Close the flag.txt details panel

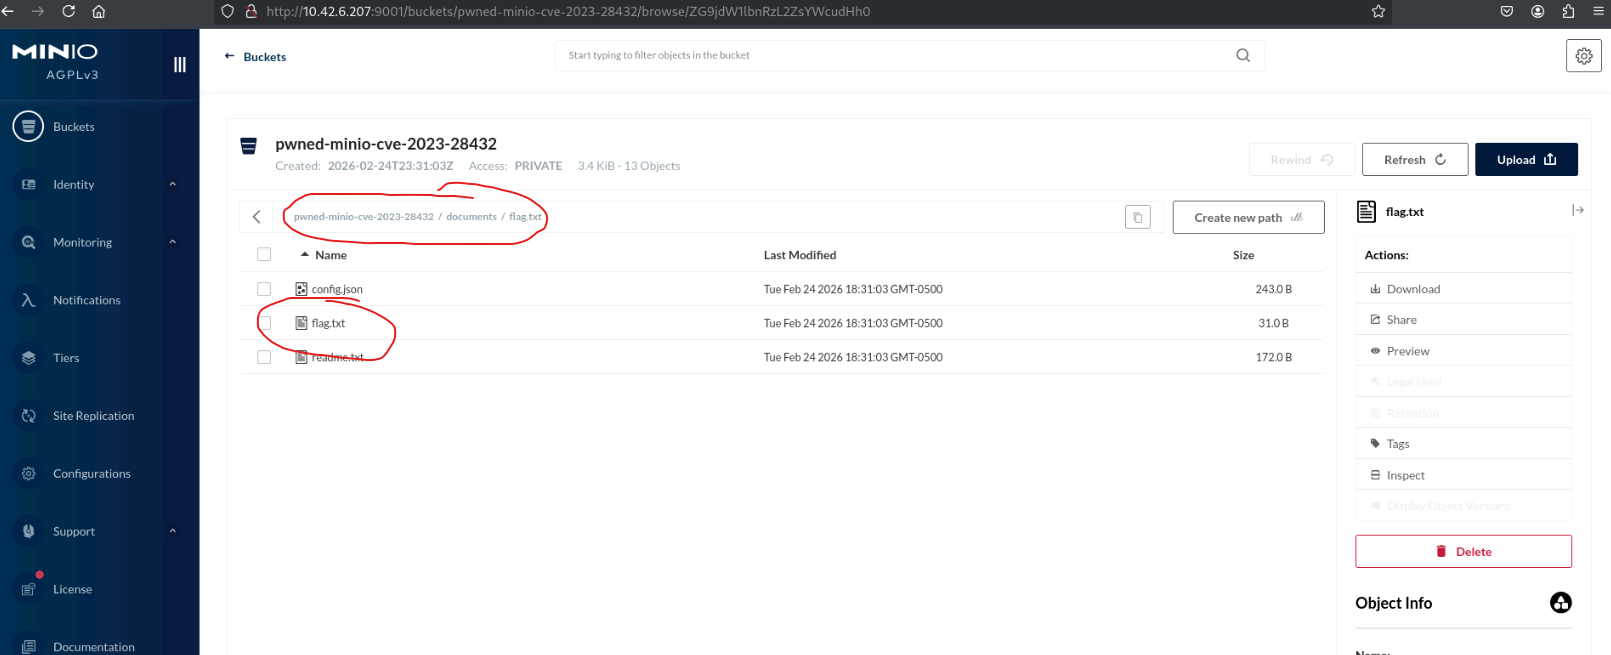pyautogui.click(x=1577, y=210)
